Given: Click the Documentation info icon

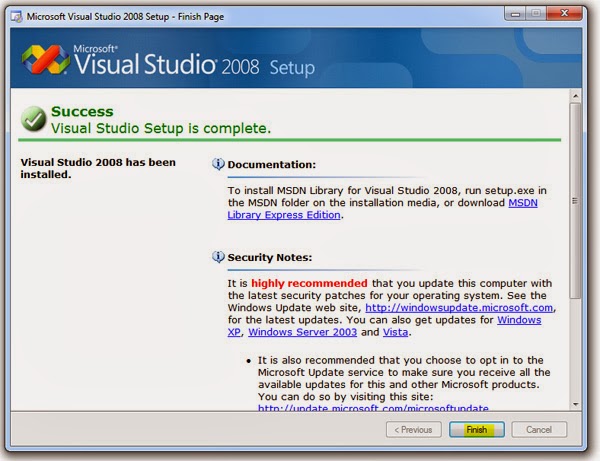Looking at the screenshot, I should coord(218,164).
